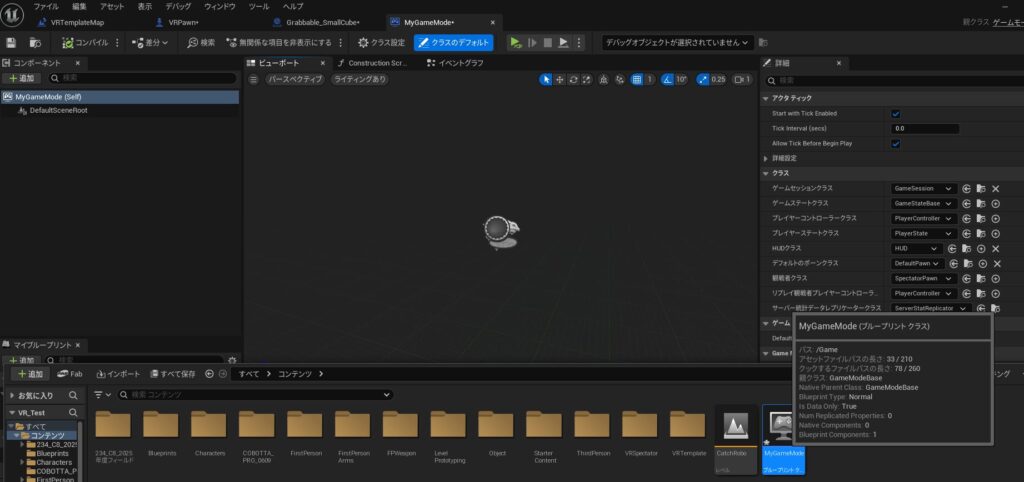This screenshot has height=482, width=1024.
Task: Switch to the VRTemplateMap tab
Action: click(76, 22)
